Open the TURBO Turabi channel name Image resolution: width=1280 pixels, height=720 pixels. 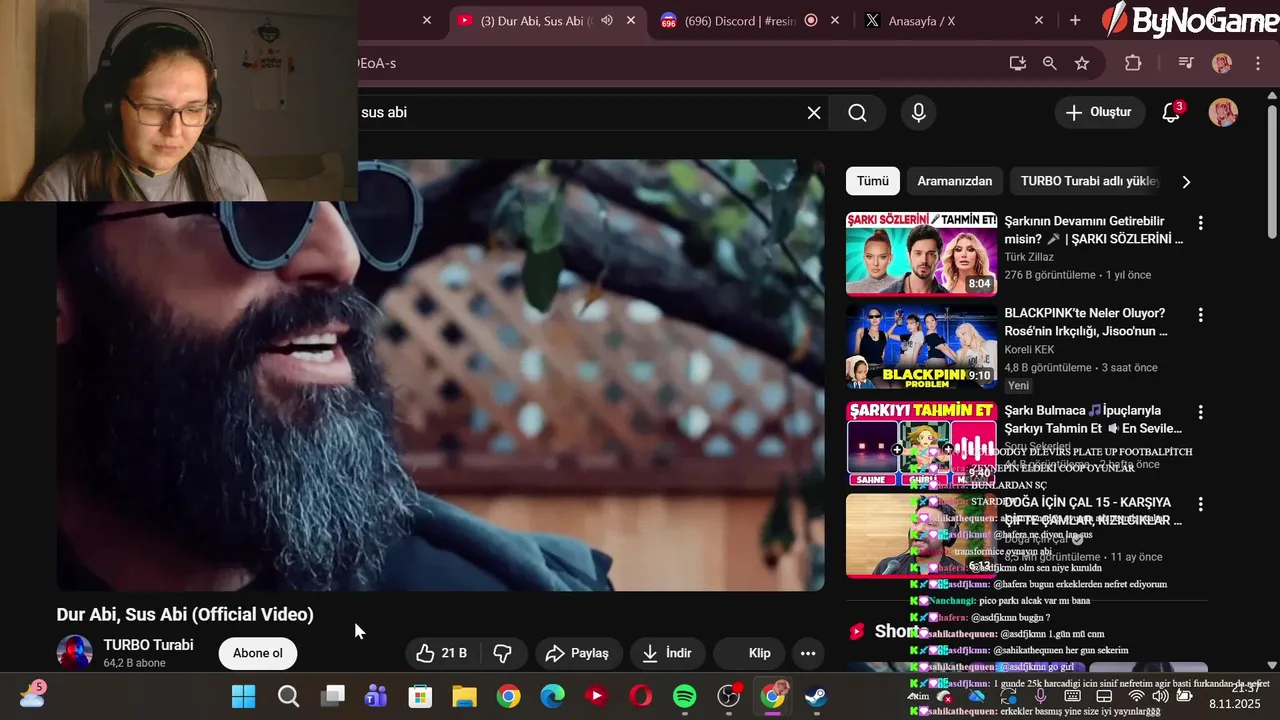(148, 645)
